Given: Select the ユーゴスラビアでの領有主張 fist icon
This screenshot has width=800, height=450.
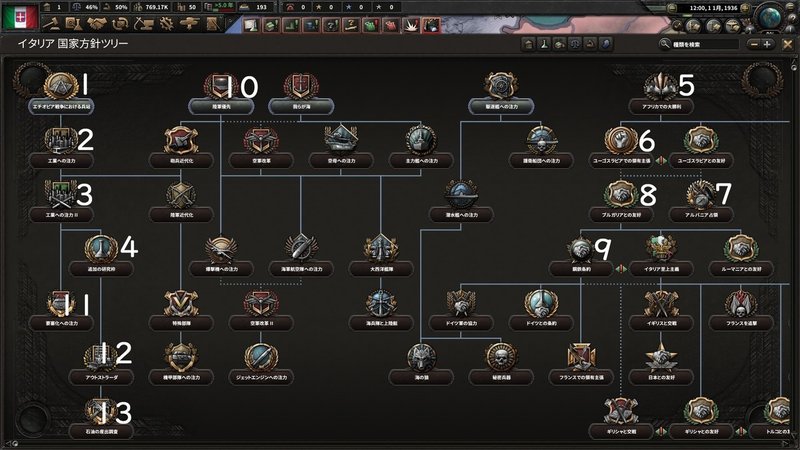Looking at the screenshot, I should pos(620,140).
